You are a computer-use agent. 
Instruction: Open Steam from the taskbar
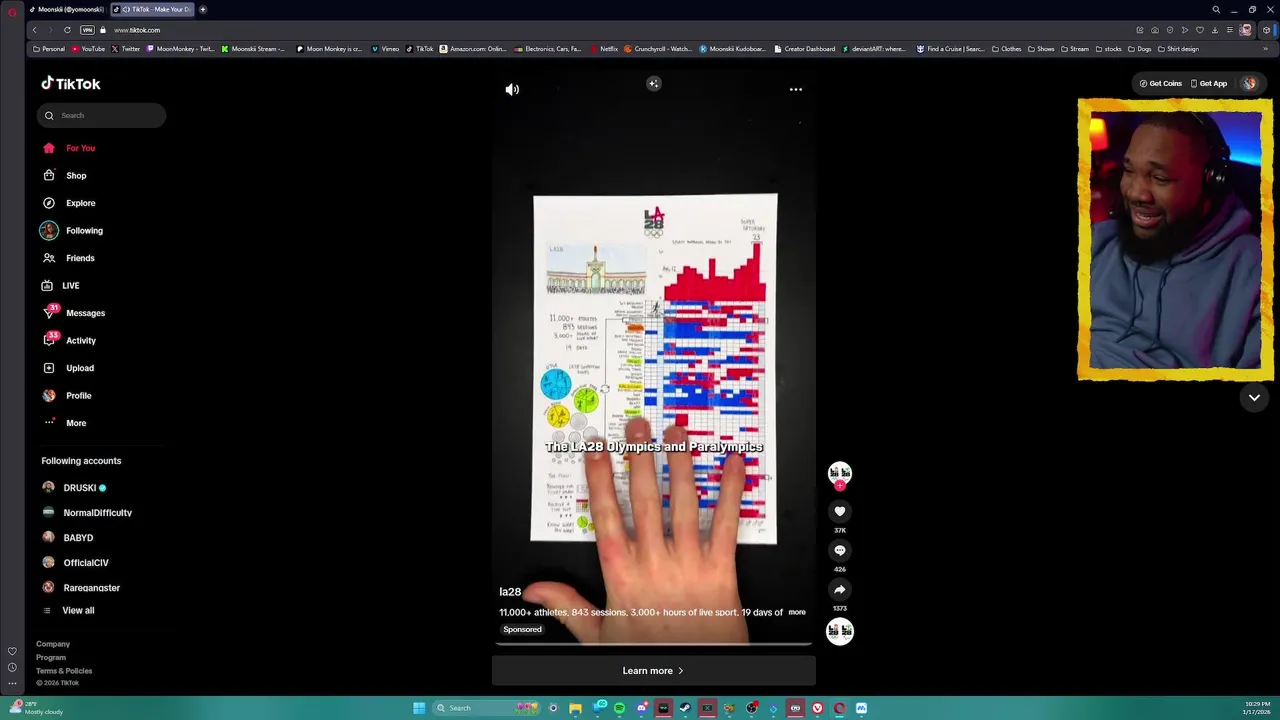tap(685, 708)
